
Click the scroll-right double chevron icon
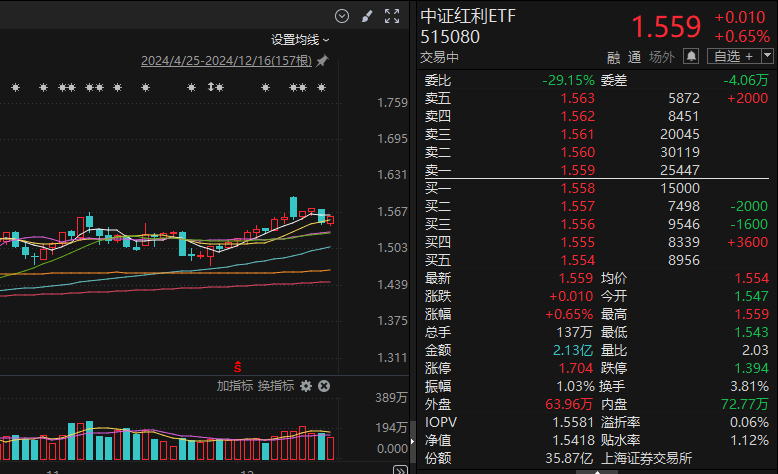(x=400, y=470)
